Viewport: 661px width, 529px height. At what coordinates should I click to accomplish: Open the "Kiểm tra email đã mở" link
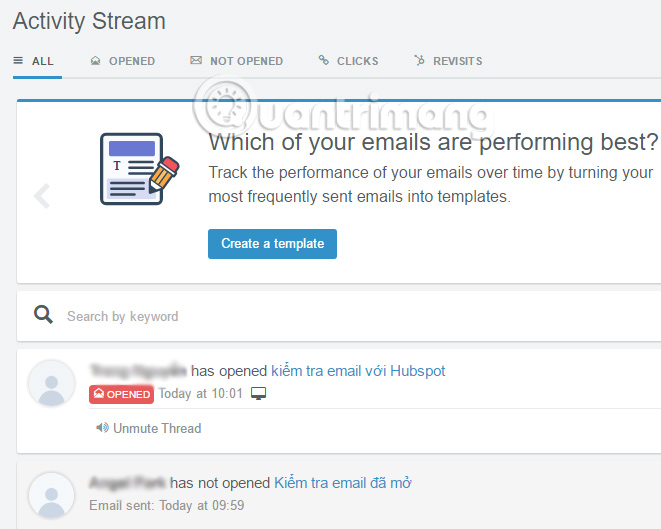(343, 483)
